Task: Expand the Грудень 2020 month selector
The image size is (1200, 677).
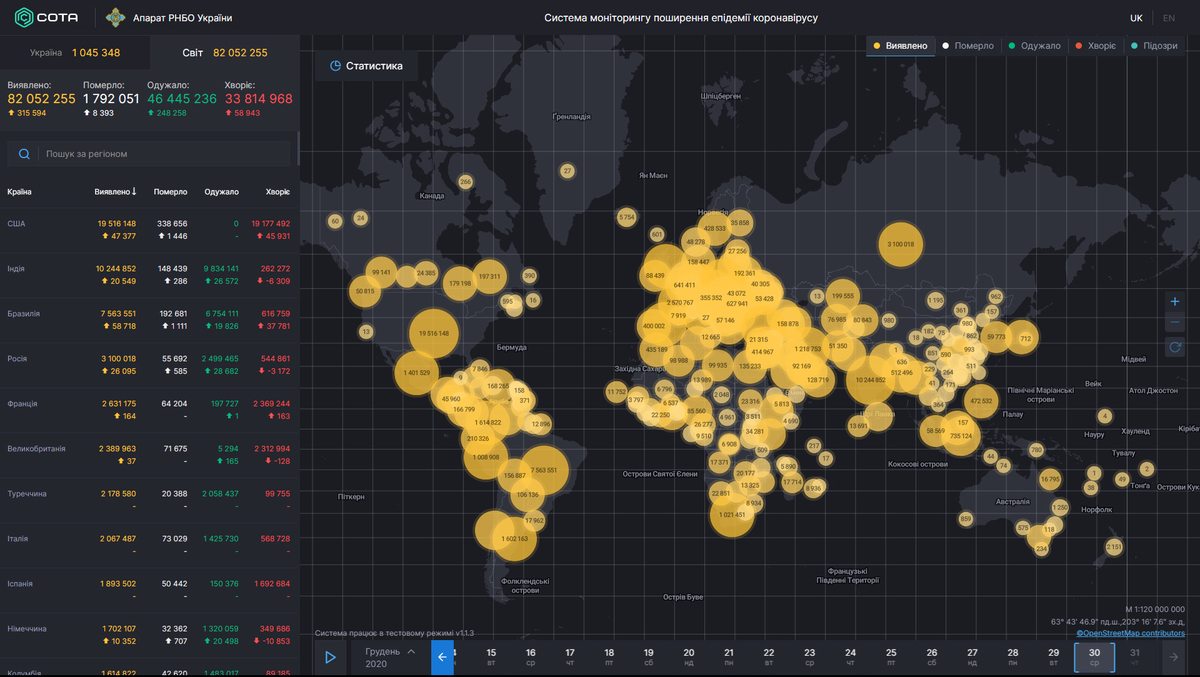Action: [x=390, y=657]
